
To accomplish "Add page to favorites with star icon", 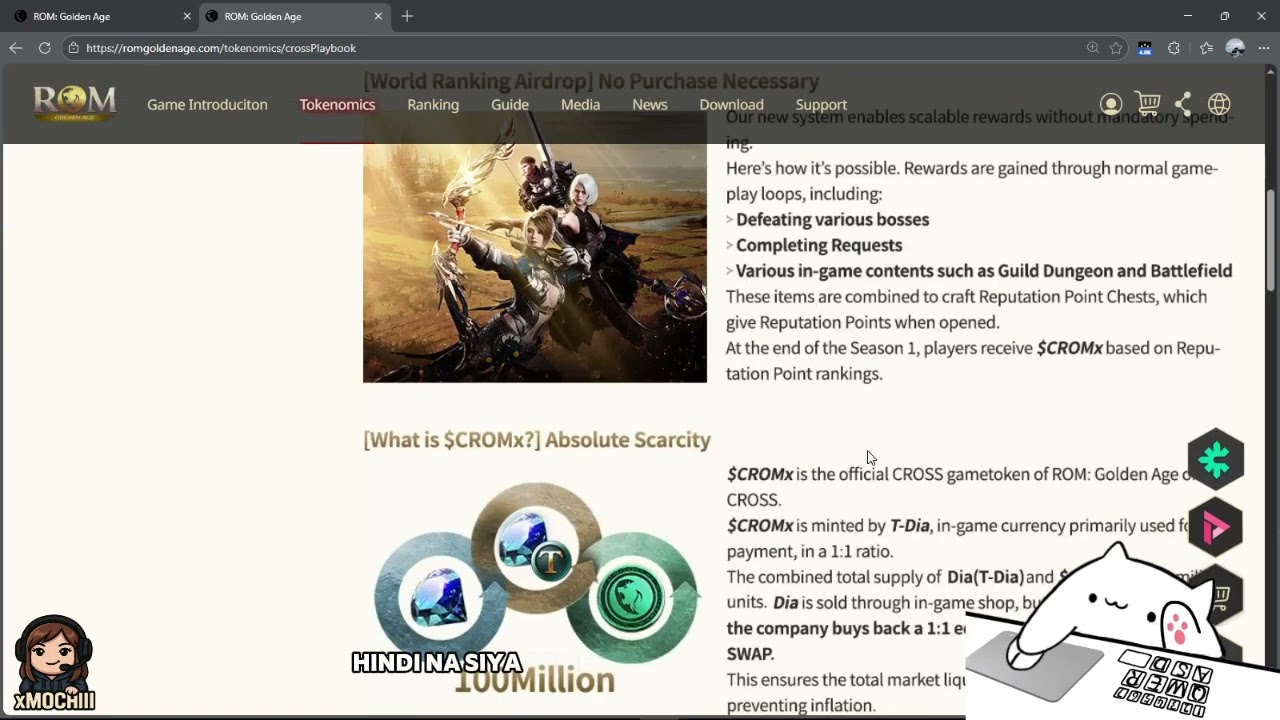I will [1116, 48].
